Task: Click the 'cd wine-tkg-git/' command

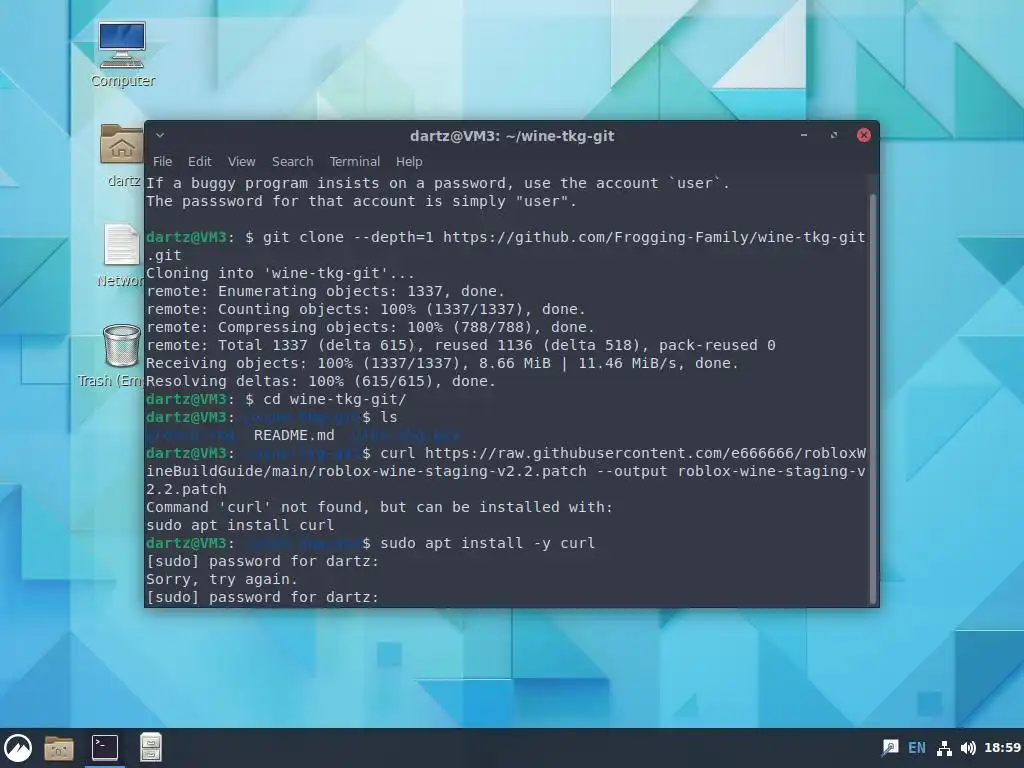Action: click(x=334, y=399)
